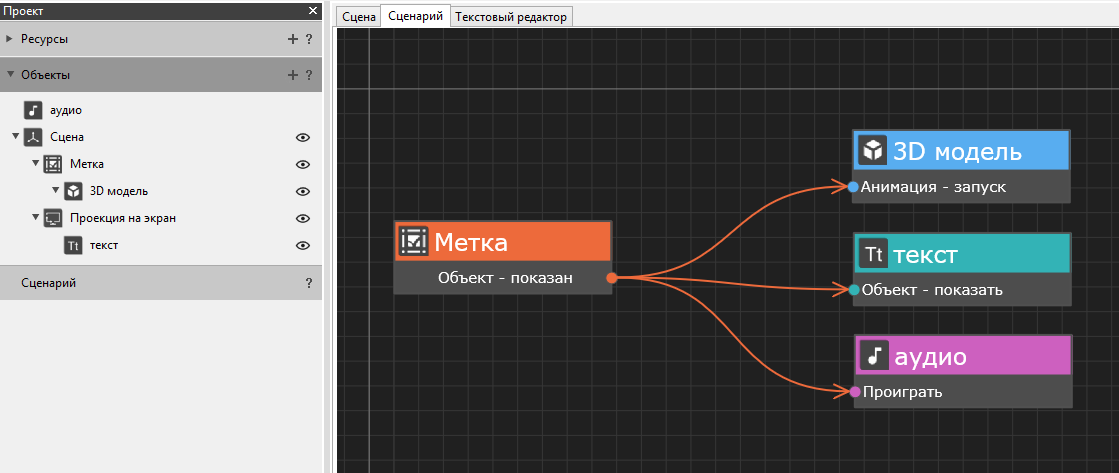Click the audio note icon in the object tree
Image resolution: width=1119 pixels, height=473 pixels.
click(x=33, y=110)
